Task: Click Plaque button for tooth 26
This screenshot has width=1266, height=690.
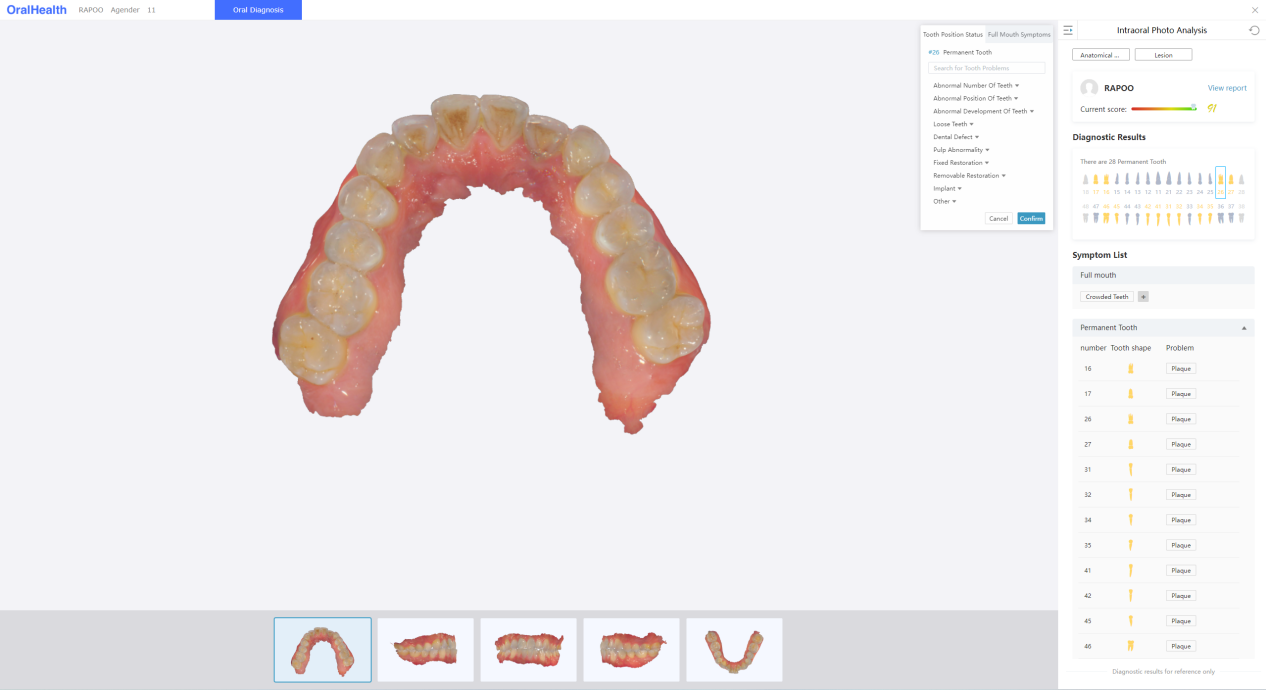Action: (x=1181, y=419)
